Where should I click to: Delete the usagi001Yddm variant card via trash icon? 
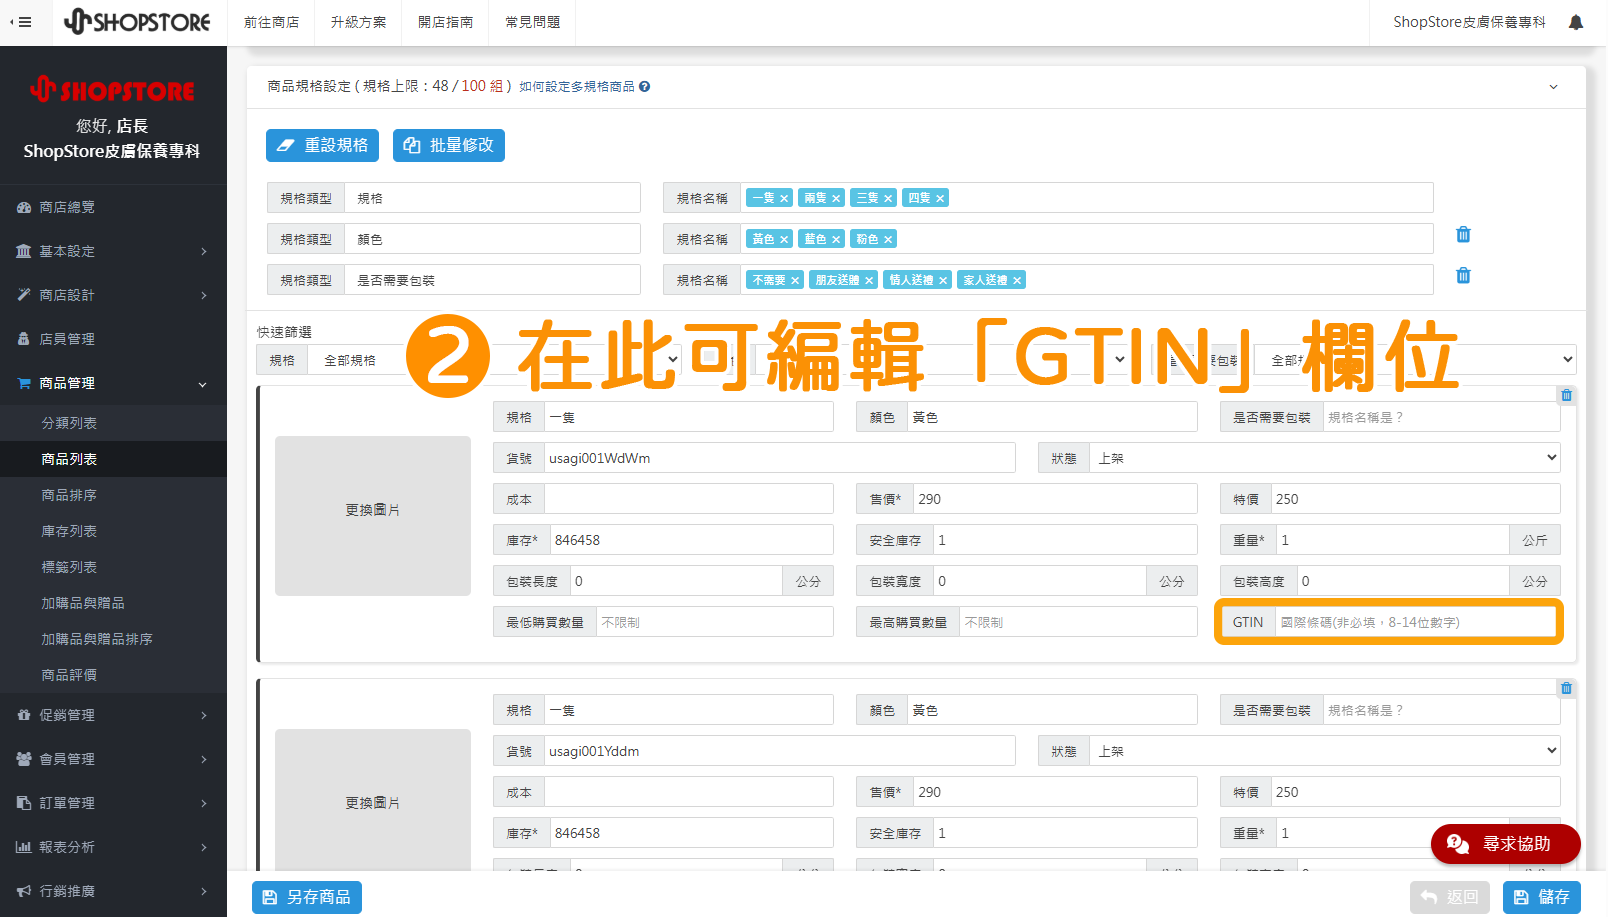(1566, 688)
